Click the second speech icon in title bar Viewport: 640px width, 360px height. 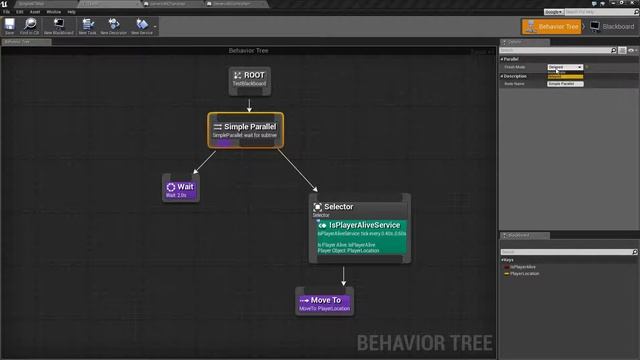[x=602, y=4]
